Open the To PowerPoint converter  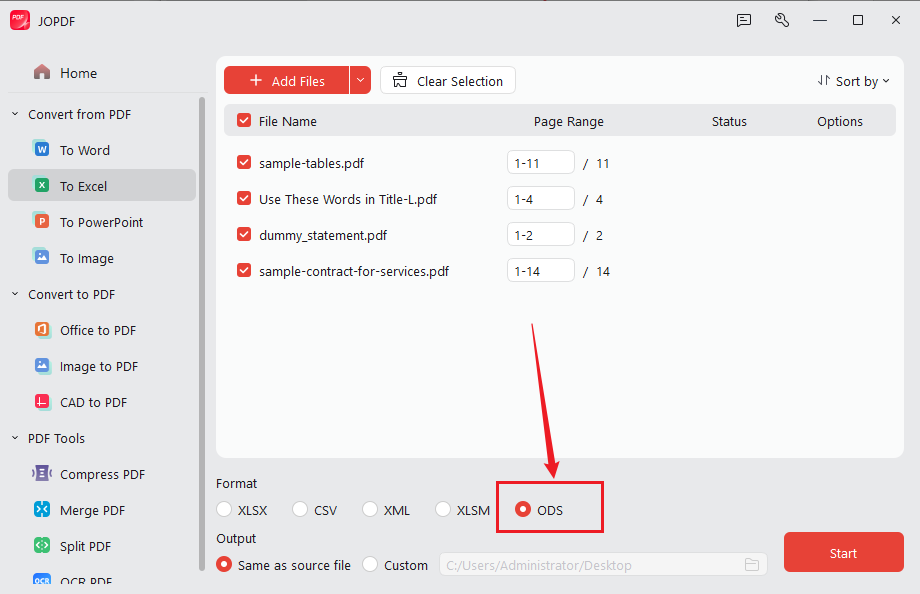[x=102, y=222]
